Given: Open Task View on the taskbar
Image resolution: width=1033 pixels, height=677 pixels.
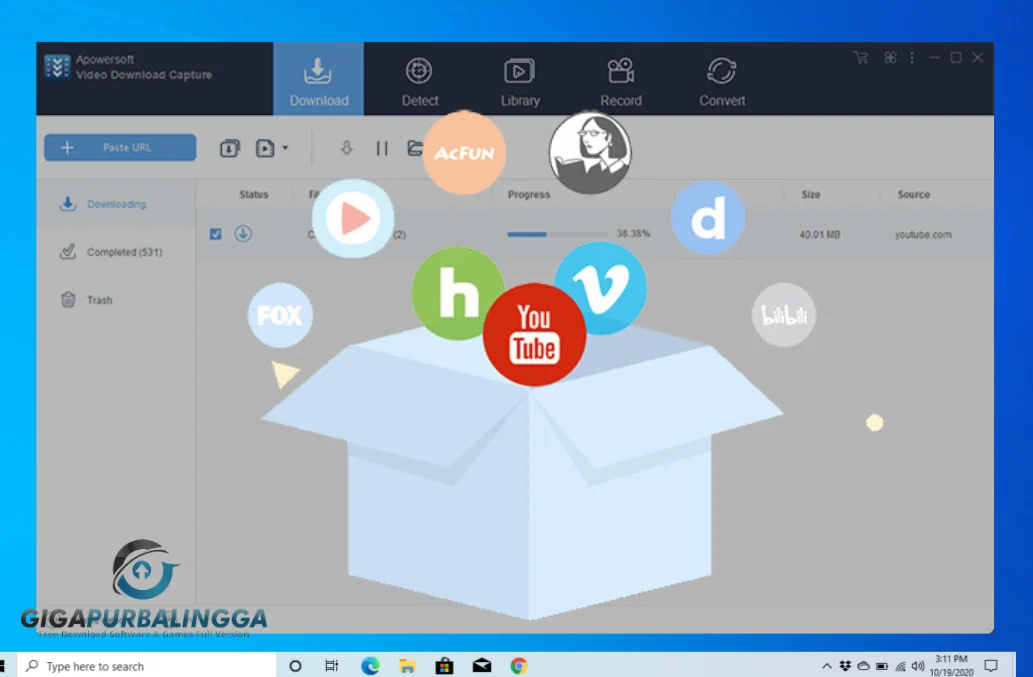Looking at the screenshot, I should pos(331,666).
